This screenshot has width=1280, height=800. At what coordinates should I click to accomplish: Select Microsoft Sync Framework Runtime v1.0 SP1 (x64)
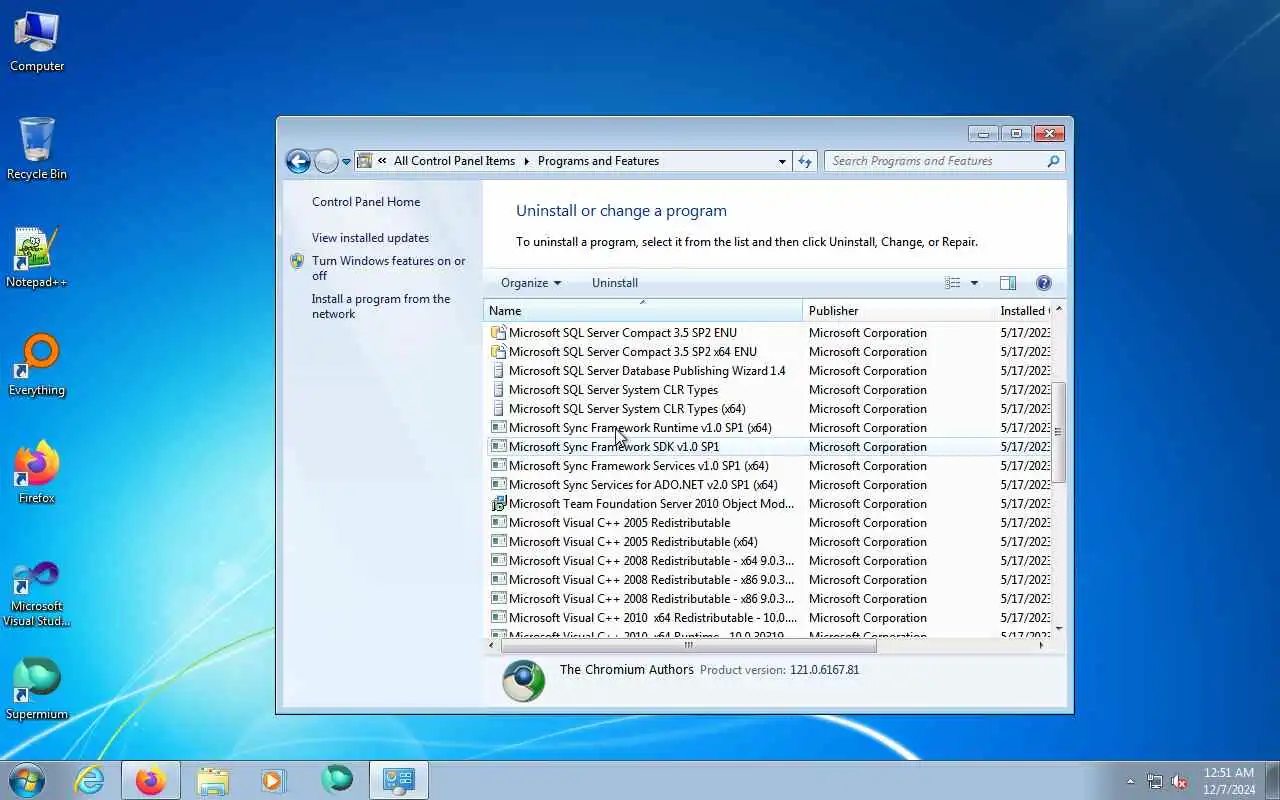coord(768,428)
